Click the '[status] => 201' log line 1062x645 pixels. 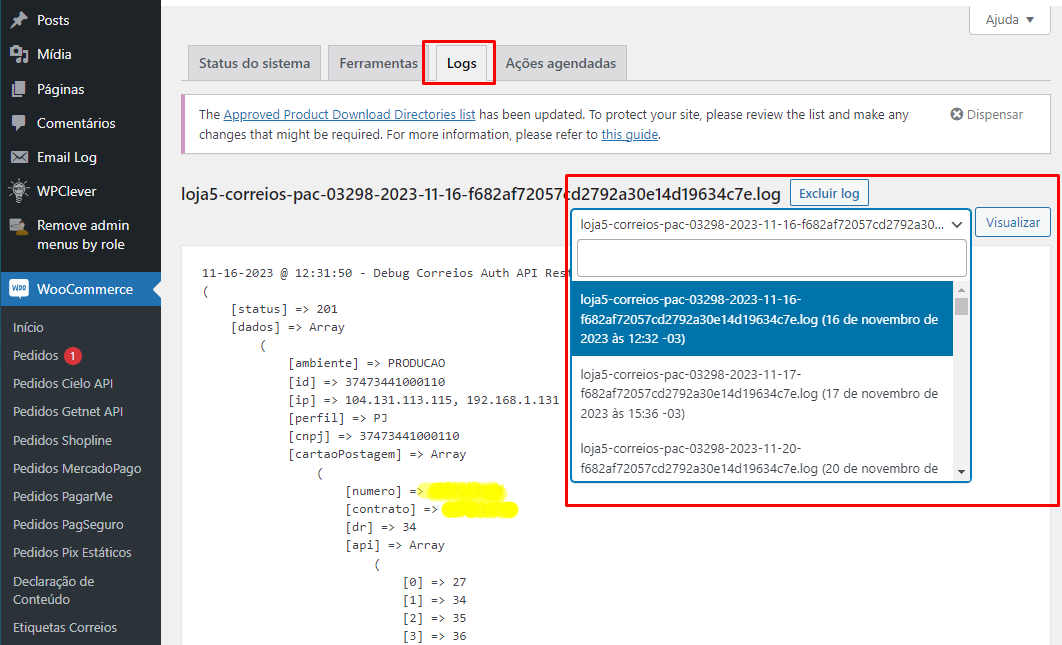284,309
